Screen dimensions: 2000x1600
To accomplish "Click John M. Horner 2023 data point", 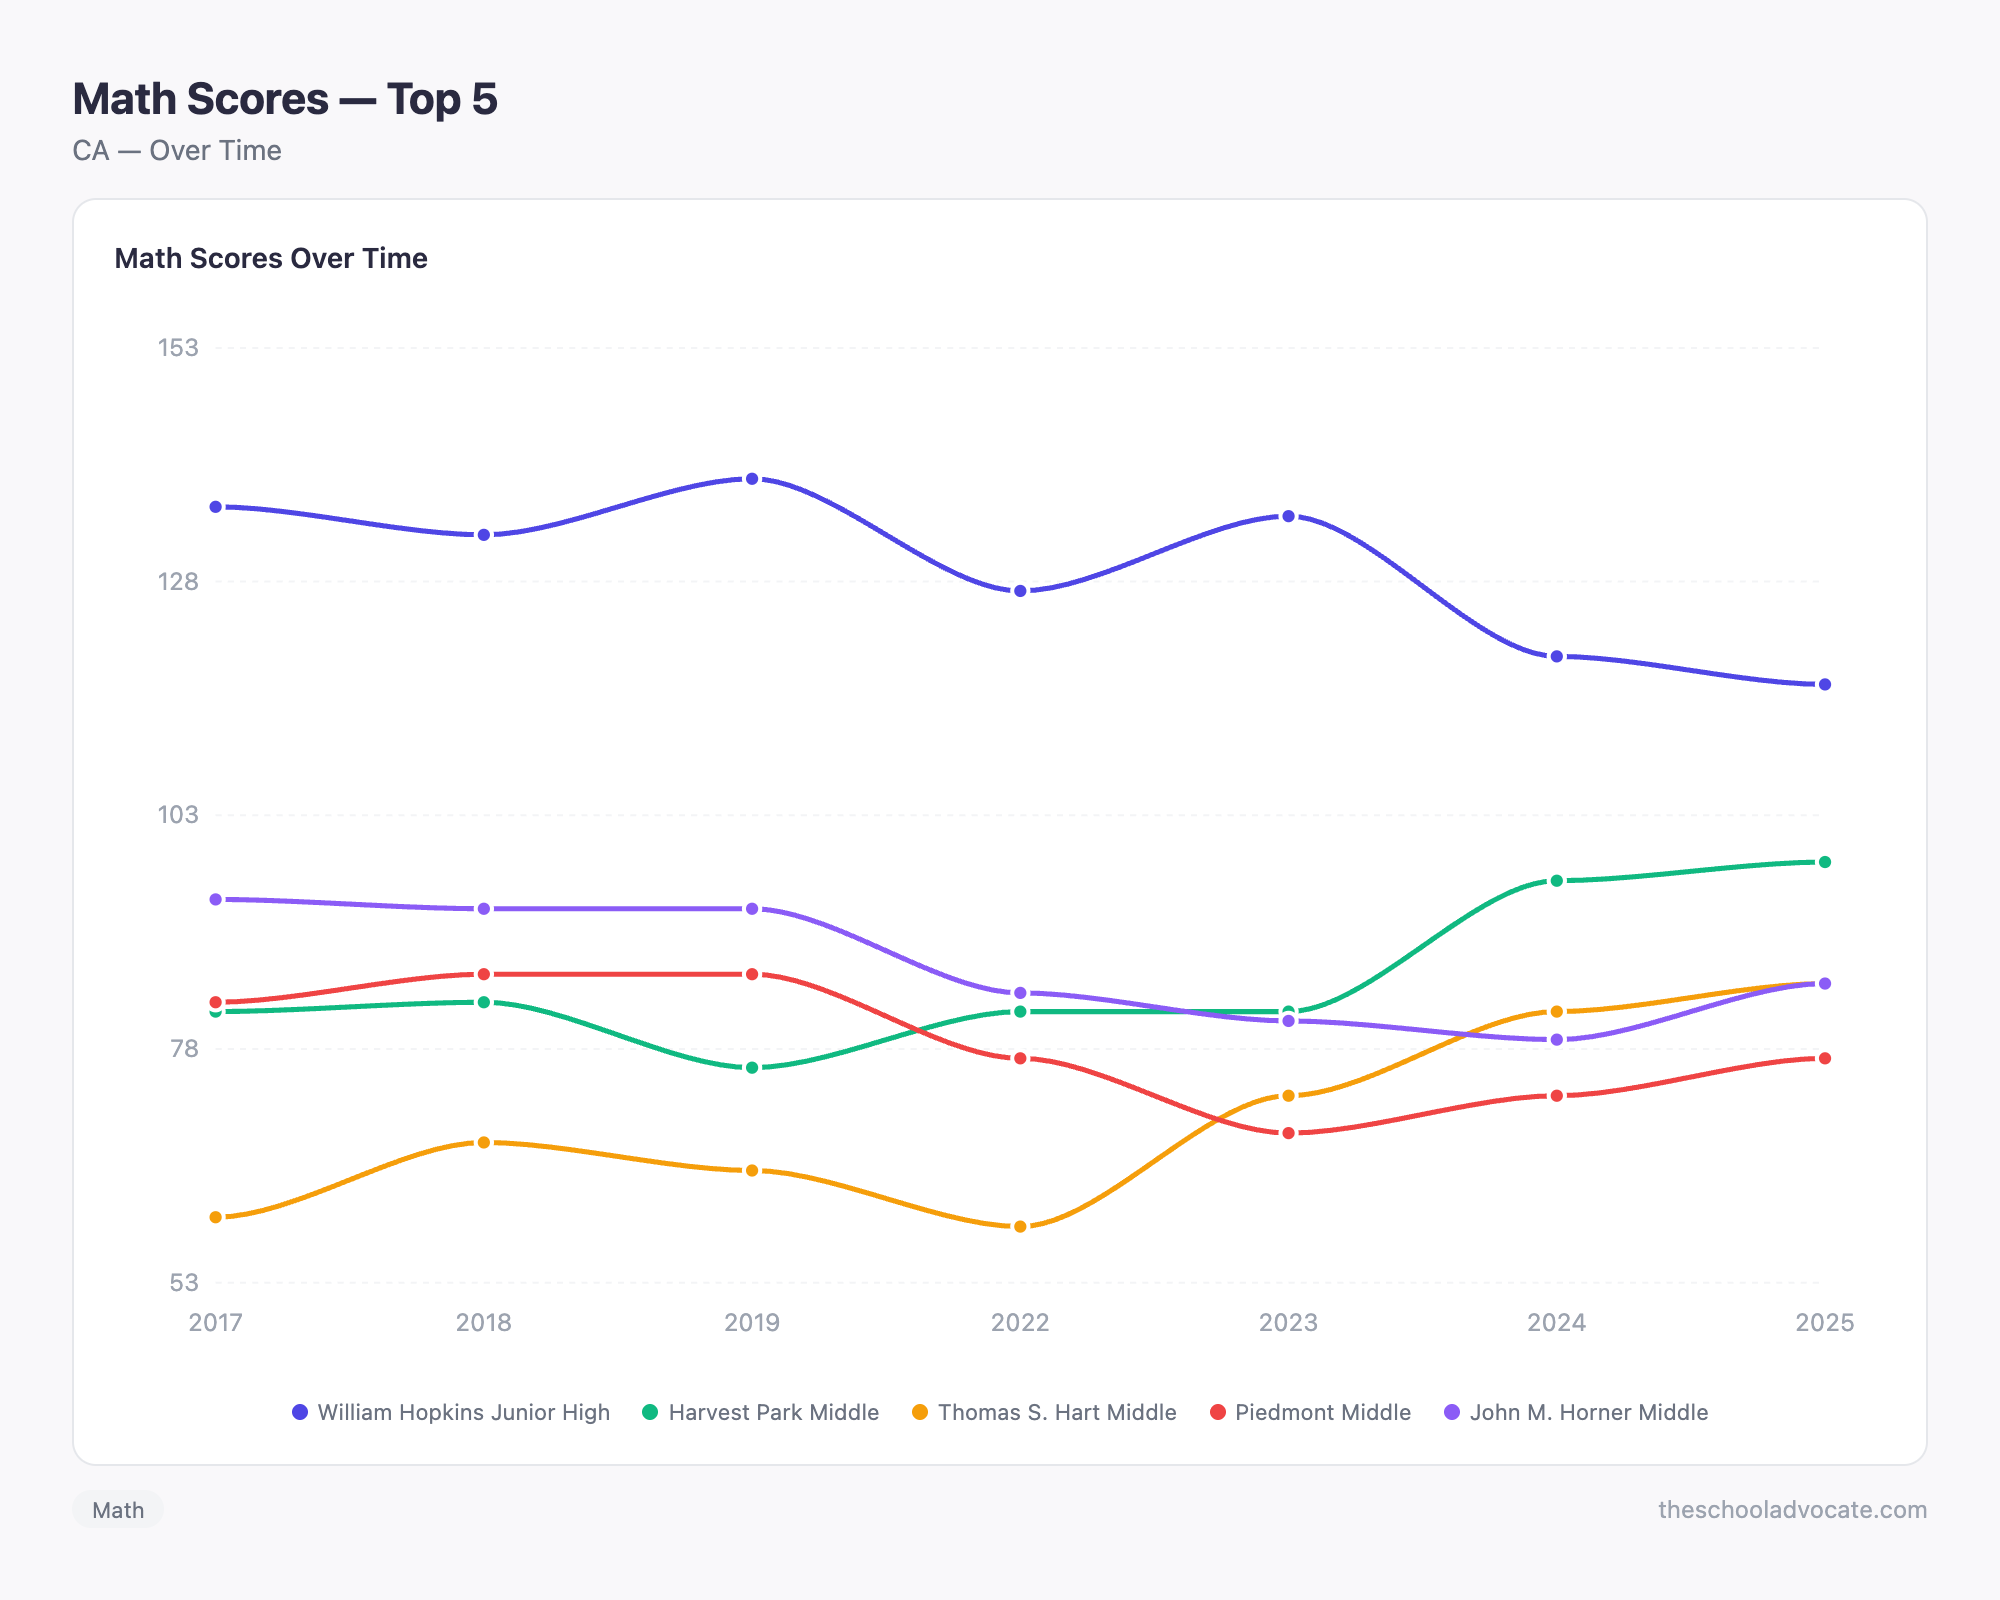I will point(1289,1021).
